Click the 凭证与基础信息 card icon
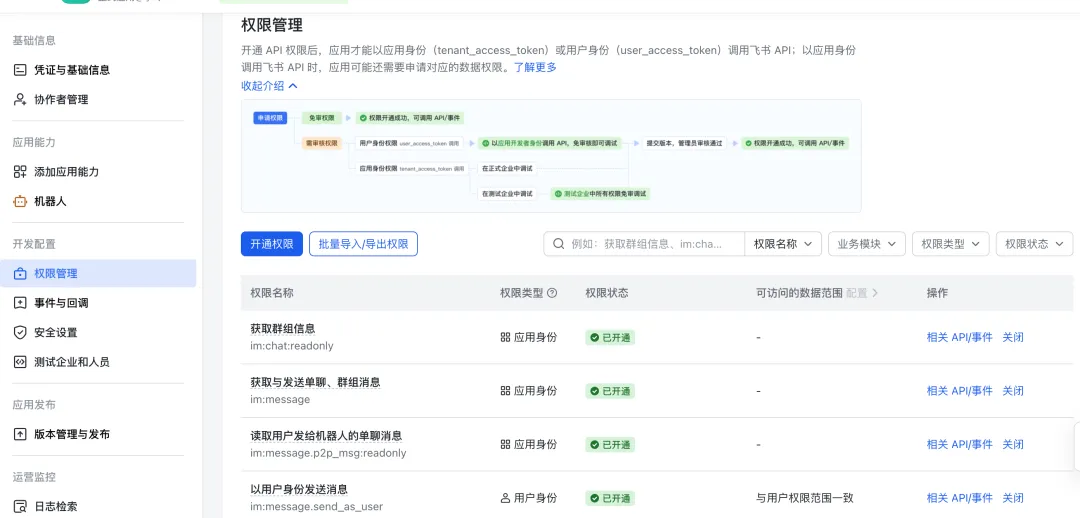 (20, 70)
